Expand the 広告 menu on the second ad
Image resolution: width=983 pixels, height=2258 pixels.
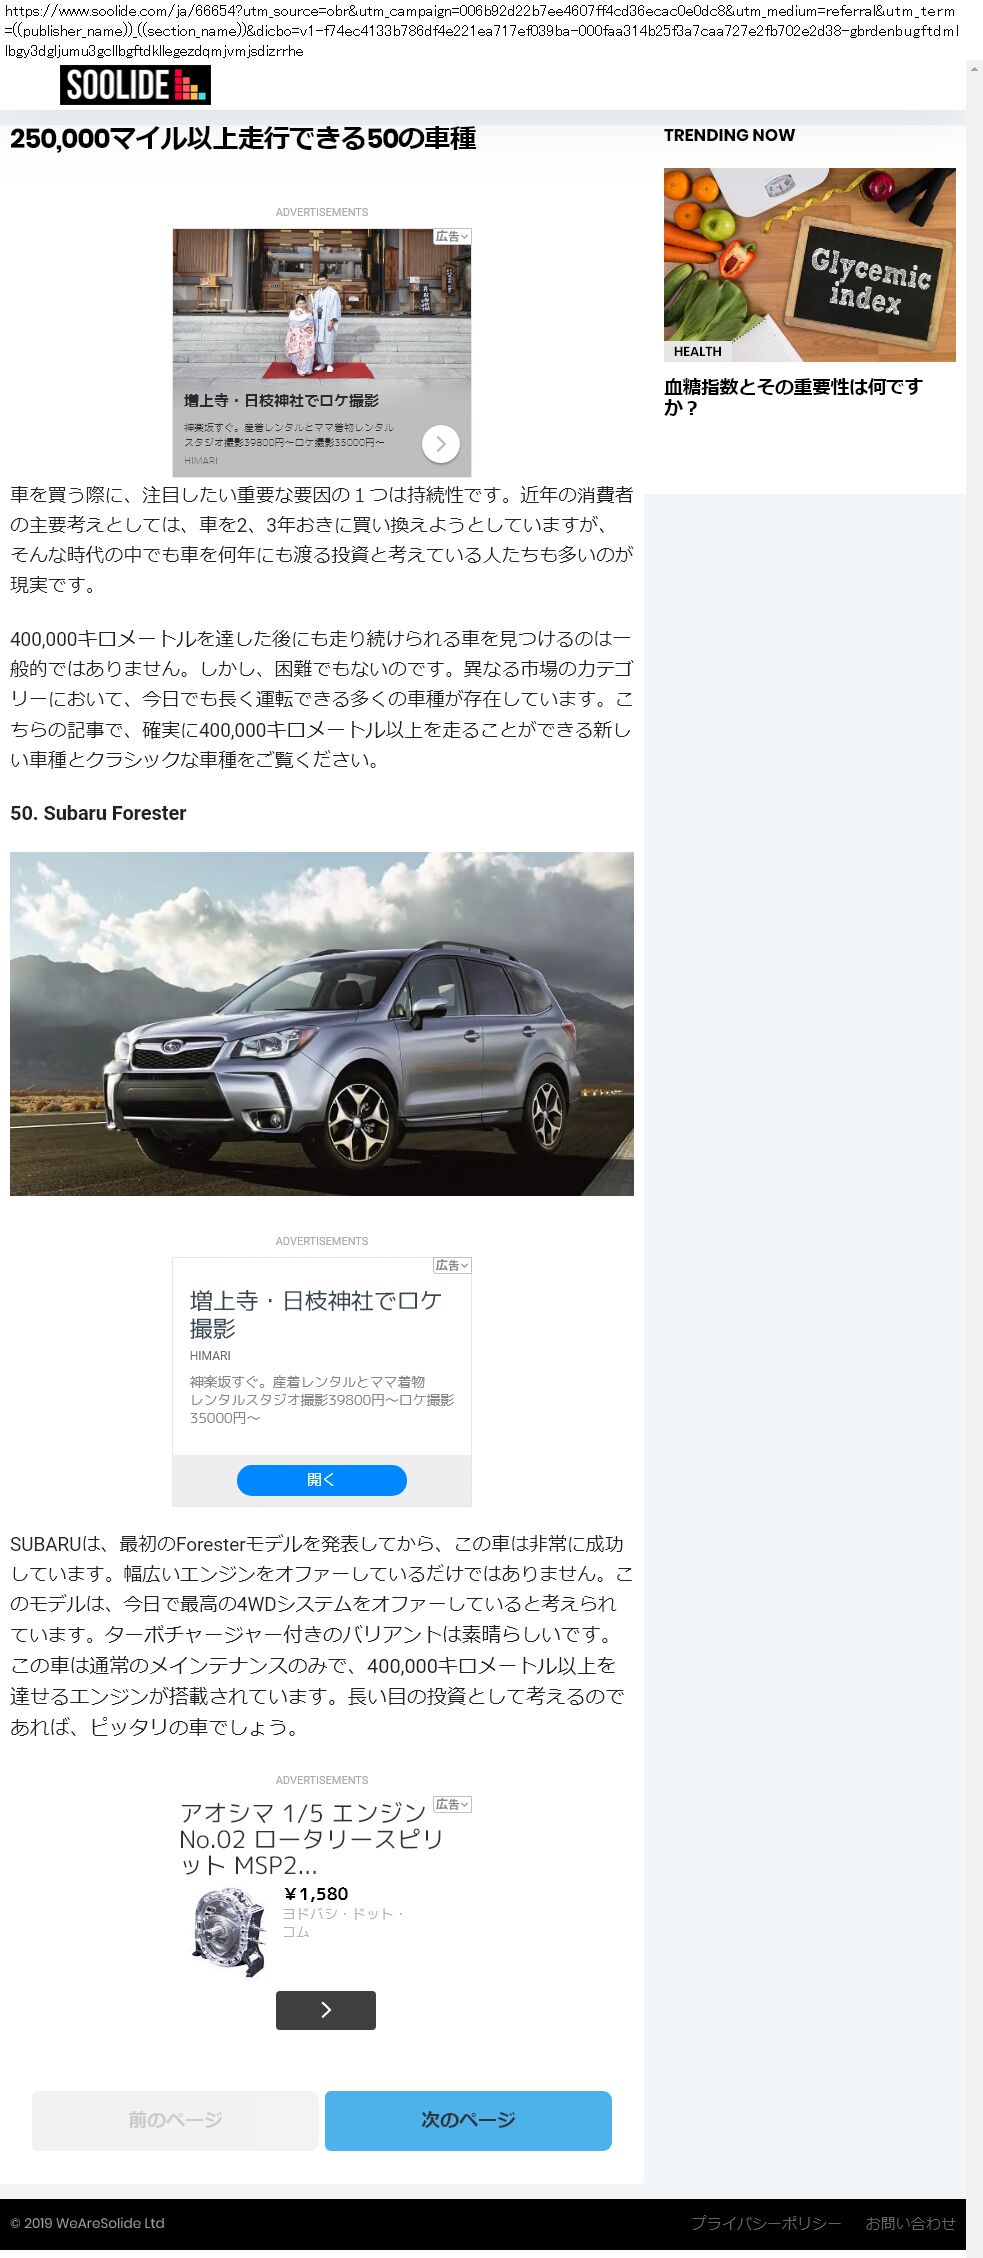(452, 1266)
